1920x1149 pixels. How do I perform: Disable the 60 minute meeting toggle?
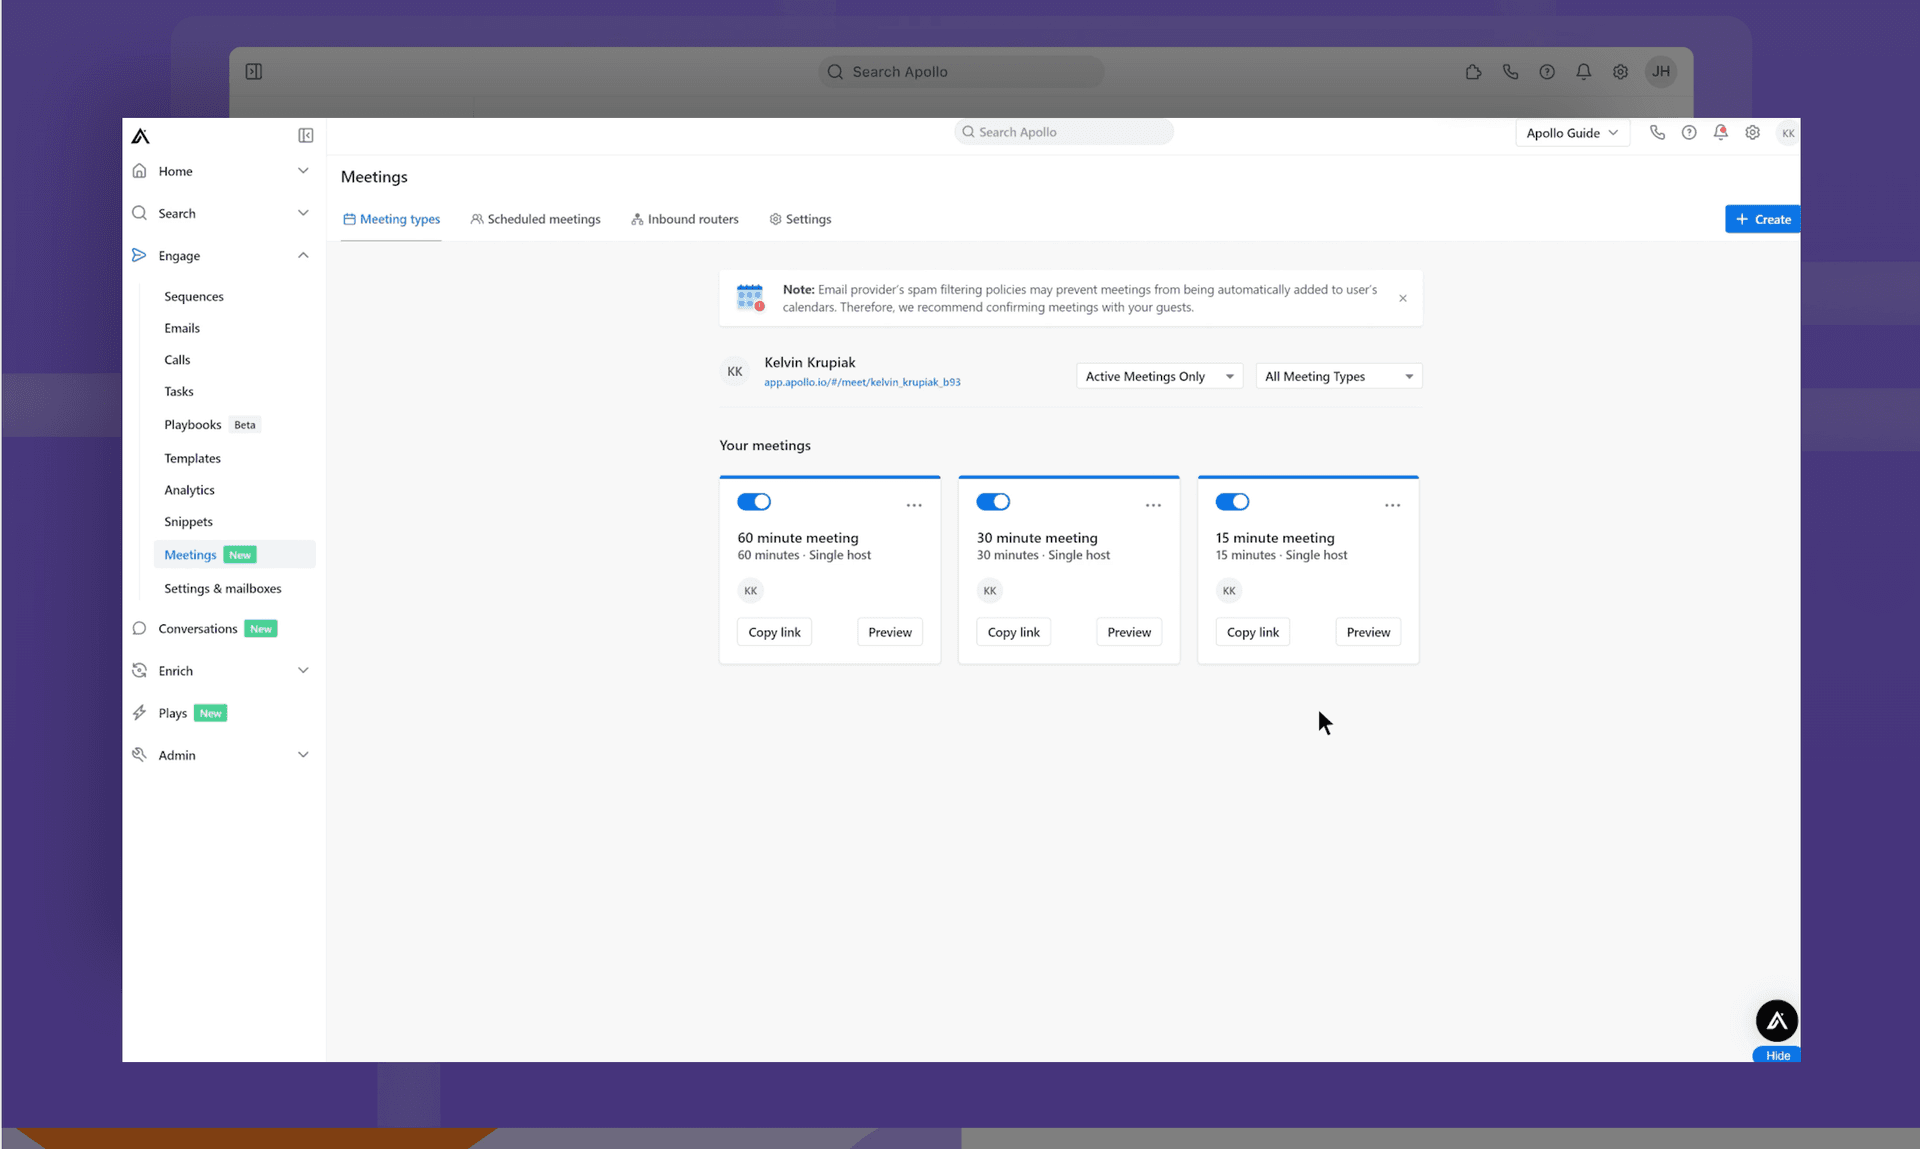(x=754, y=502)
